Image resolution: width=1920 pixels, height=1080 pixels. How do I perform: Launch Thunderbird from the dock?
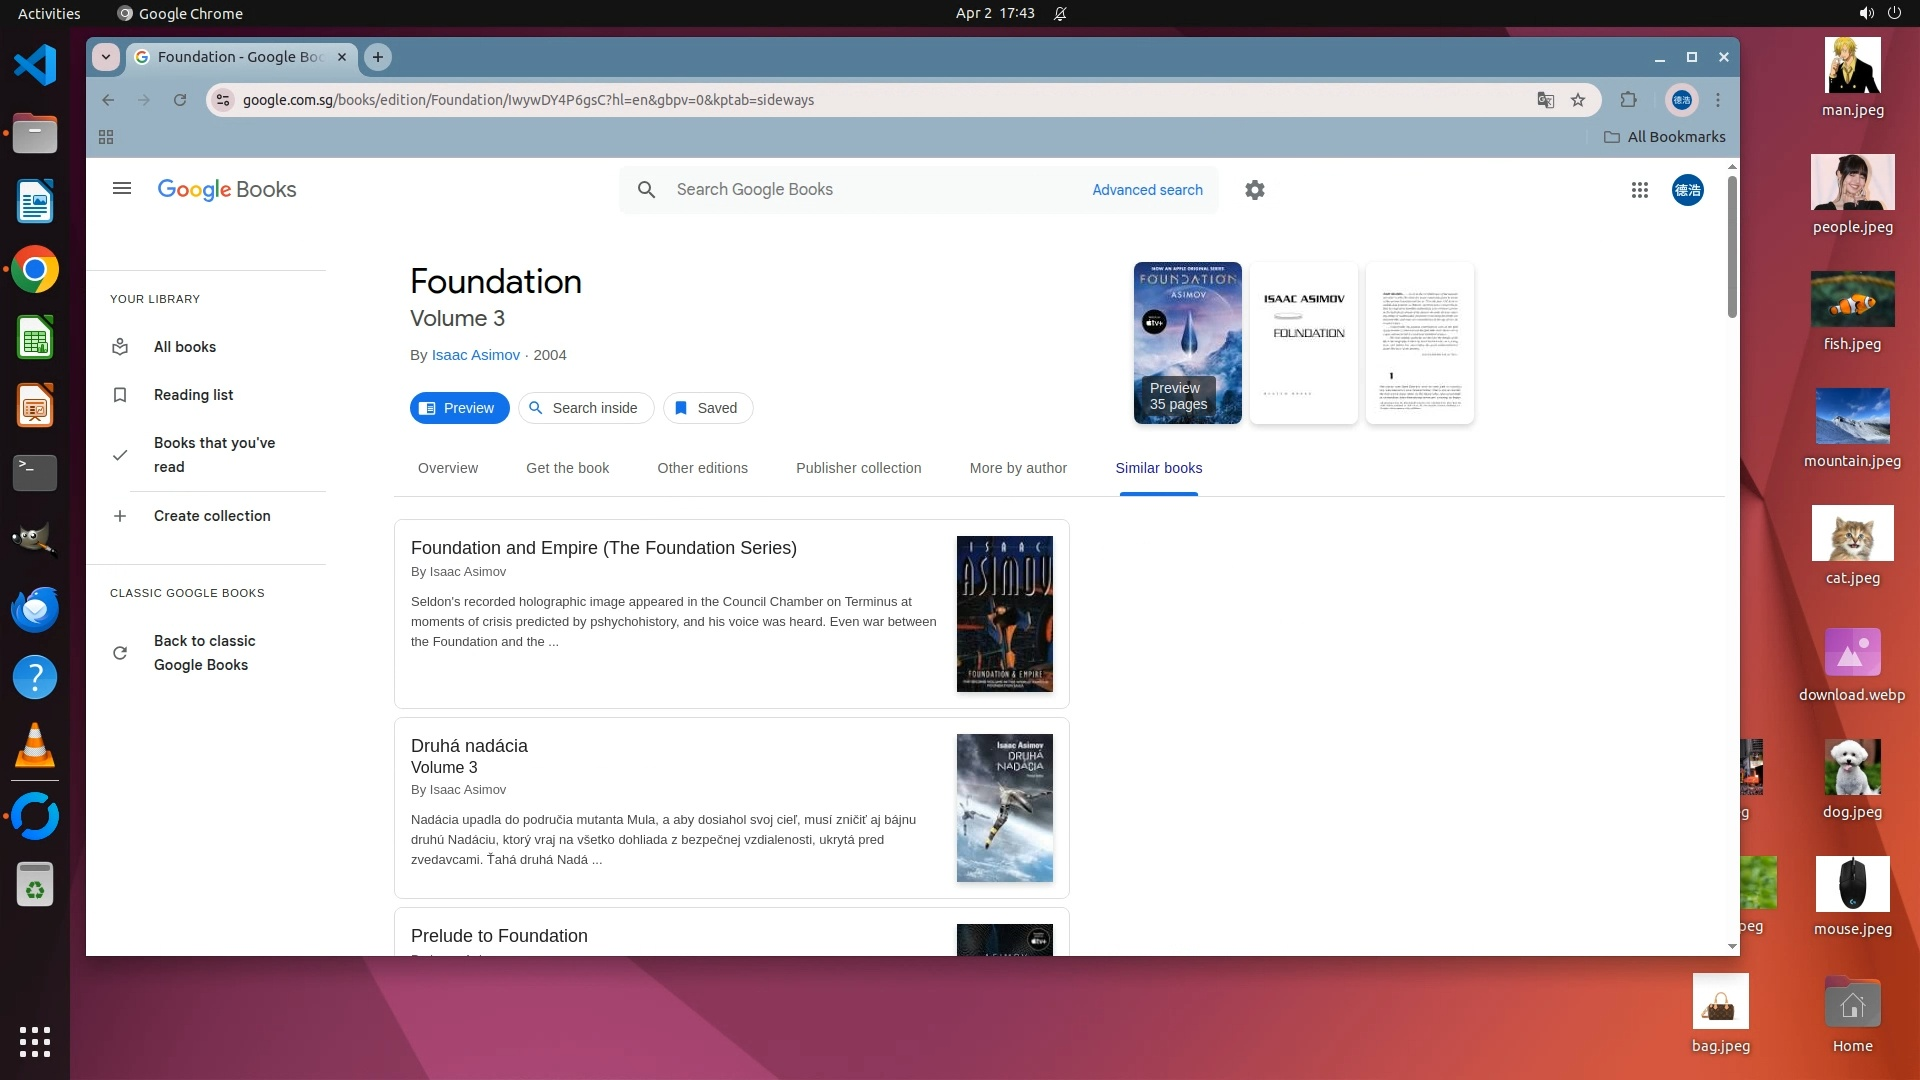point(35,609)
